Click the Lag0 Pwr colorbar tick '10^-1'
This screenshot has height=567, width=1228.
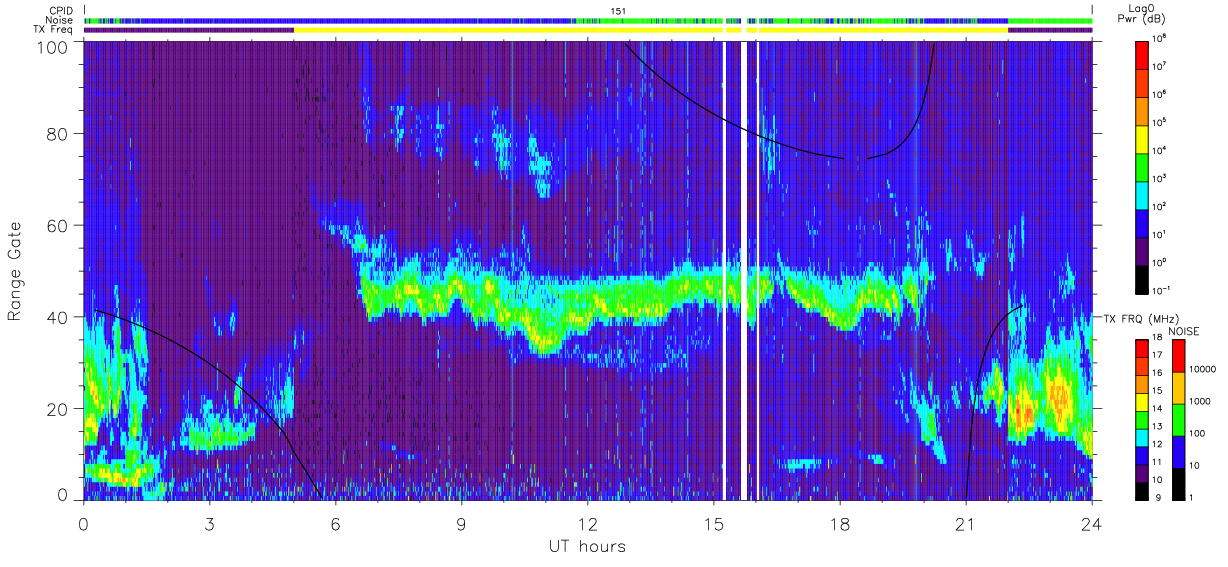click(1161, 289)
